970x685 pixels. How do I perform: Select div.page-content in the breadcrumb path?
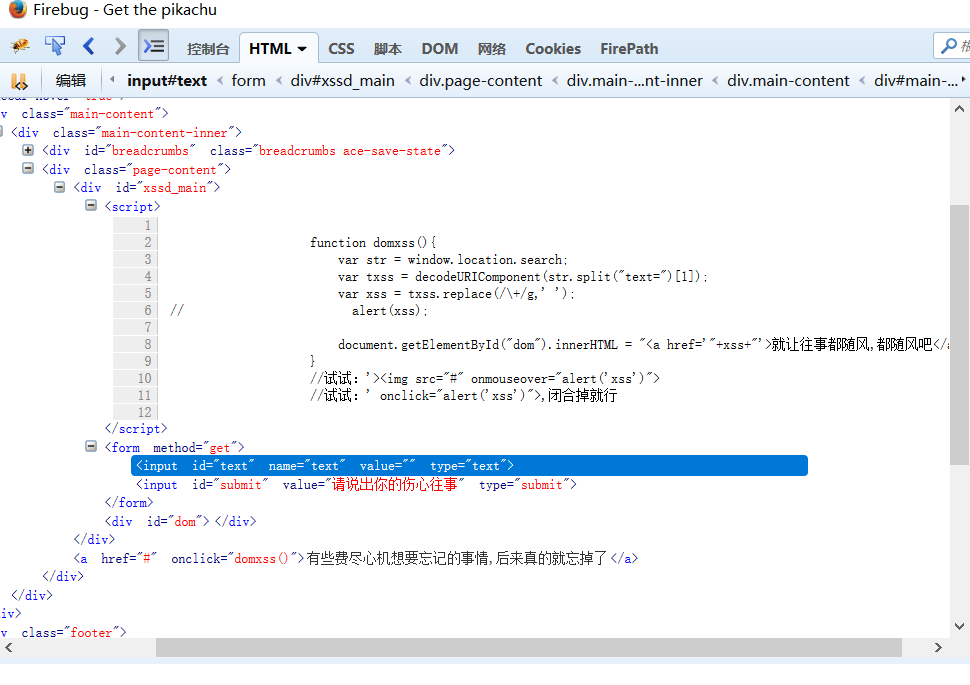[x=481, y=81]
